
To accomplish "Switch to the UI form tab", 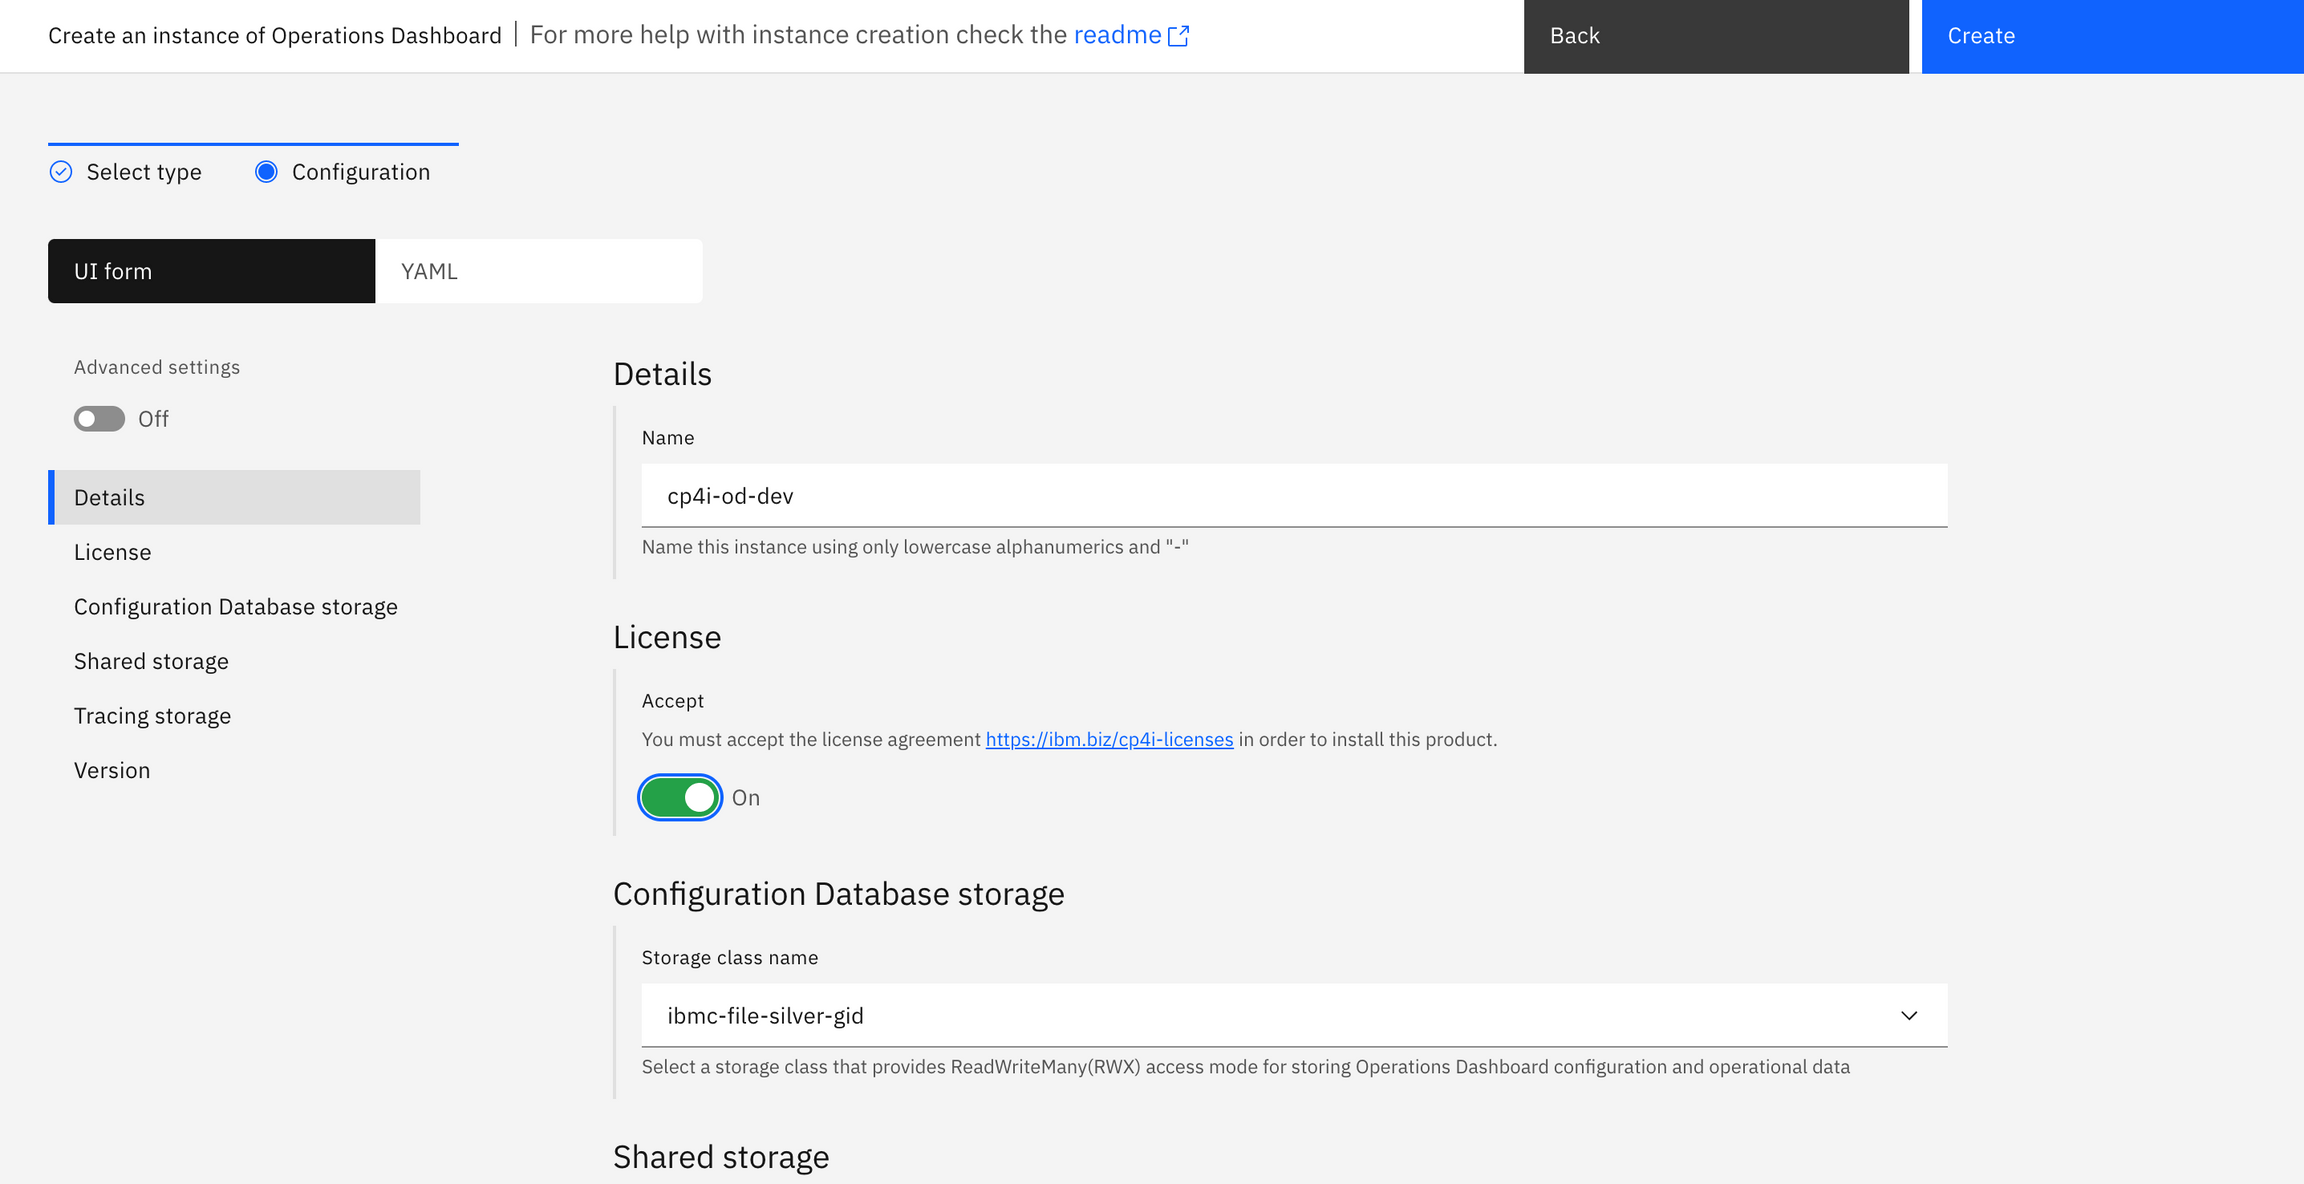I will pos(211,270).
